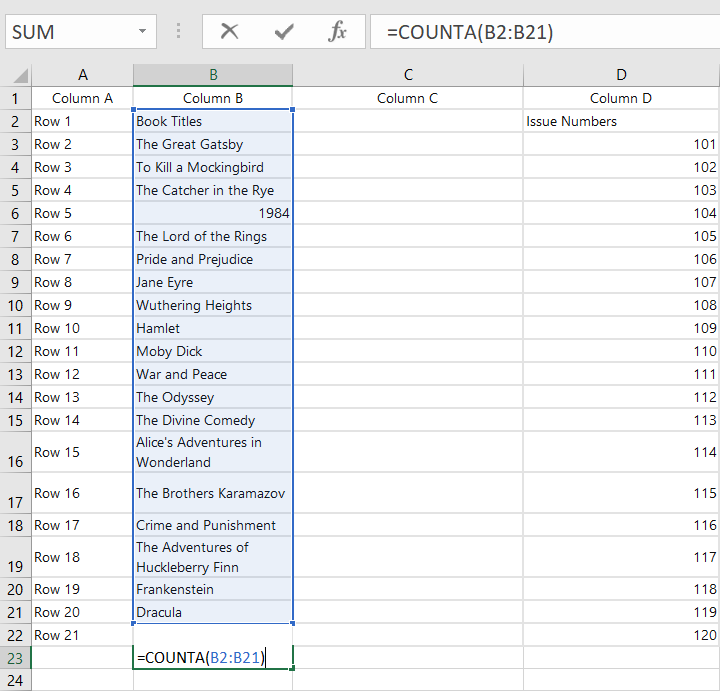Select row 24 header
Image resolution: width=720 pixels, height=691 pixels.
coord(16,680)
